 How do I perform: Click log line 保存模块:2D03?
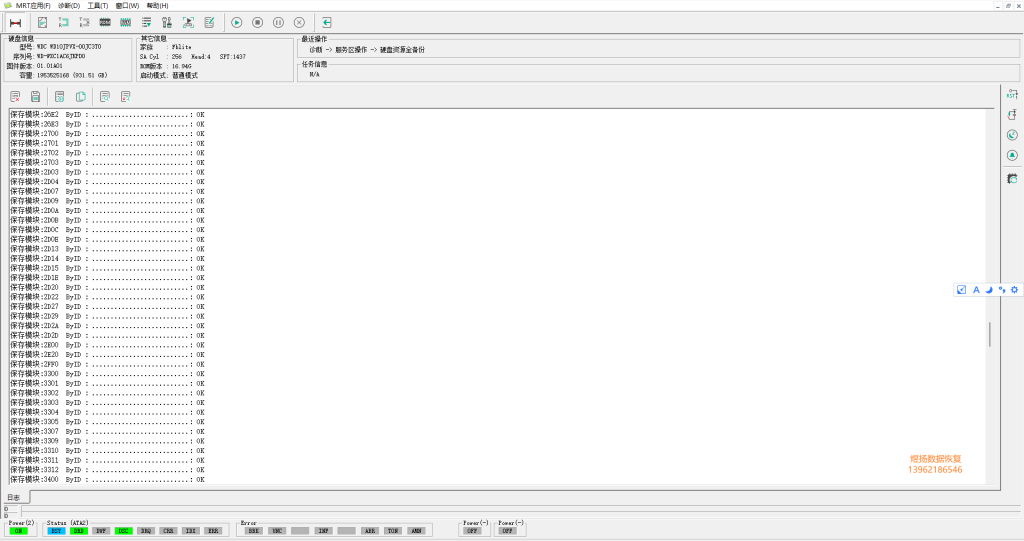tap(107, 172)
